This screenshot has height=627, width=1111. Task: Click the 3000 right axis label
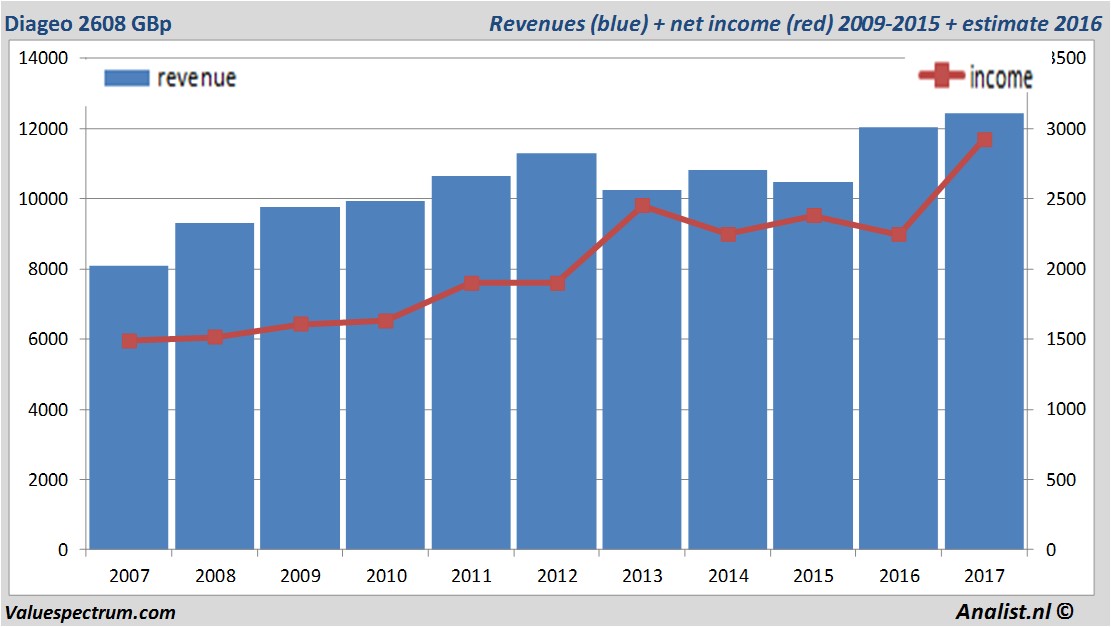[x=1063, y=129]
